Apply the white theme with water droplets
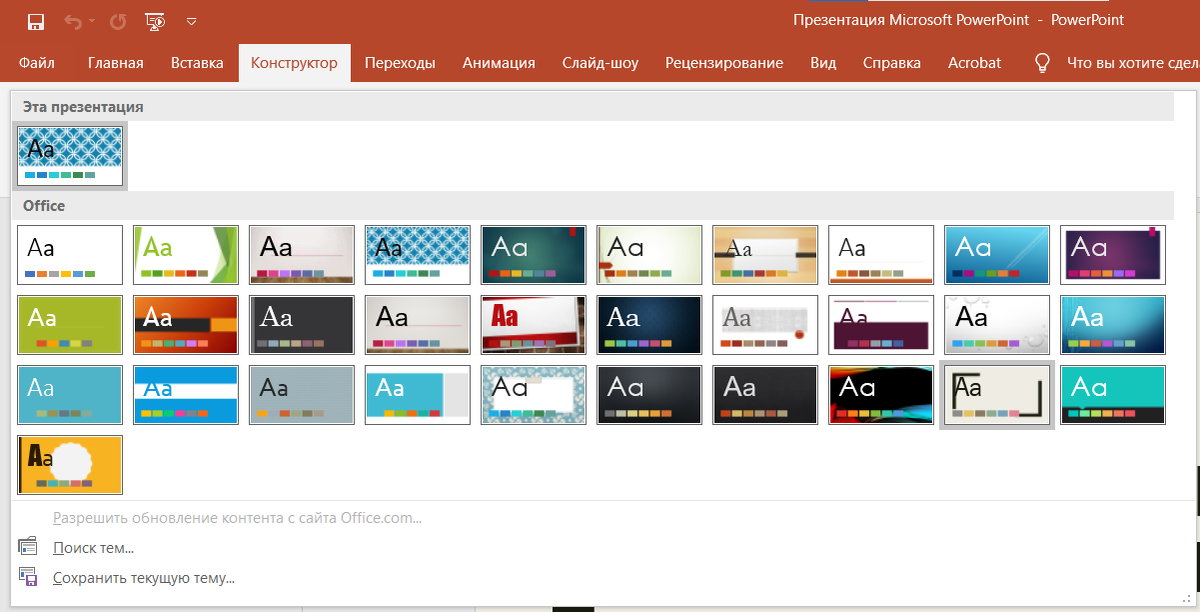The image size is (1200, 612). [x=998, y=325]
